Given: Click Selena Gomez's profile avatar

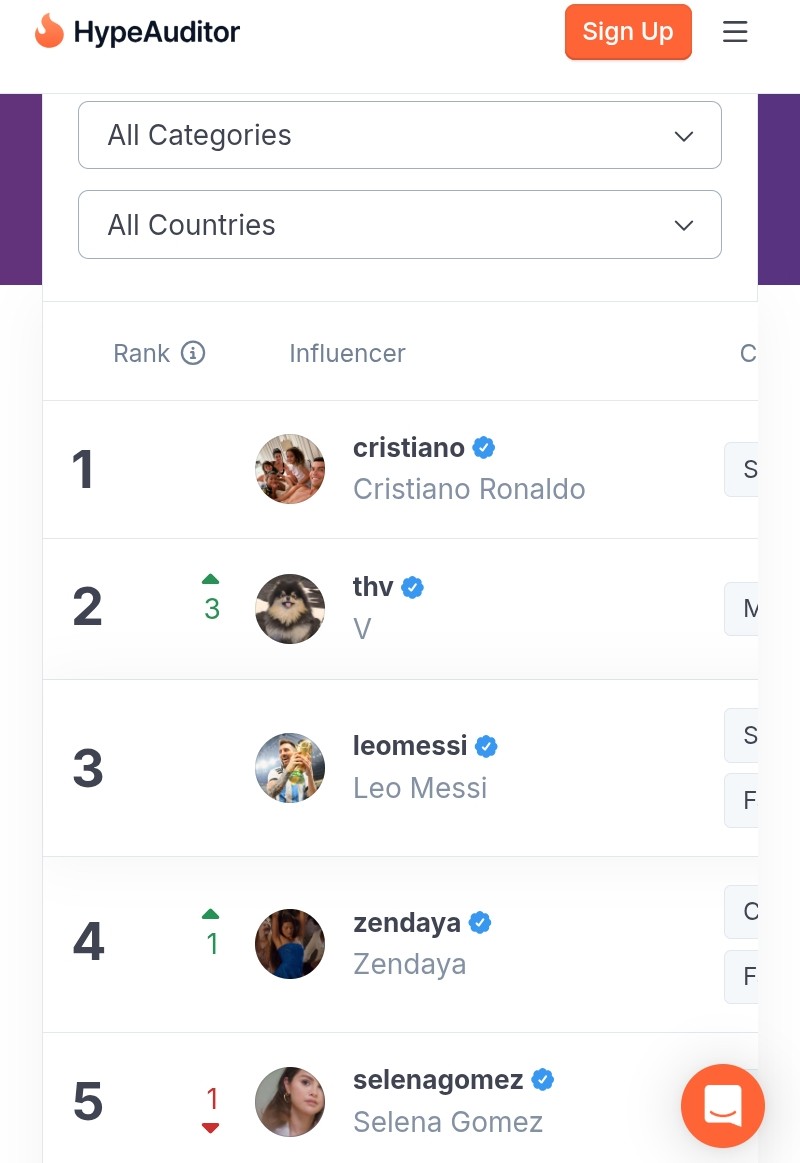Looking at the screenshot, I should click(x=290, y=1102).
